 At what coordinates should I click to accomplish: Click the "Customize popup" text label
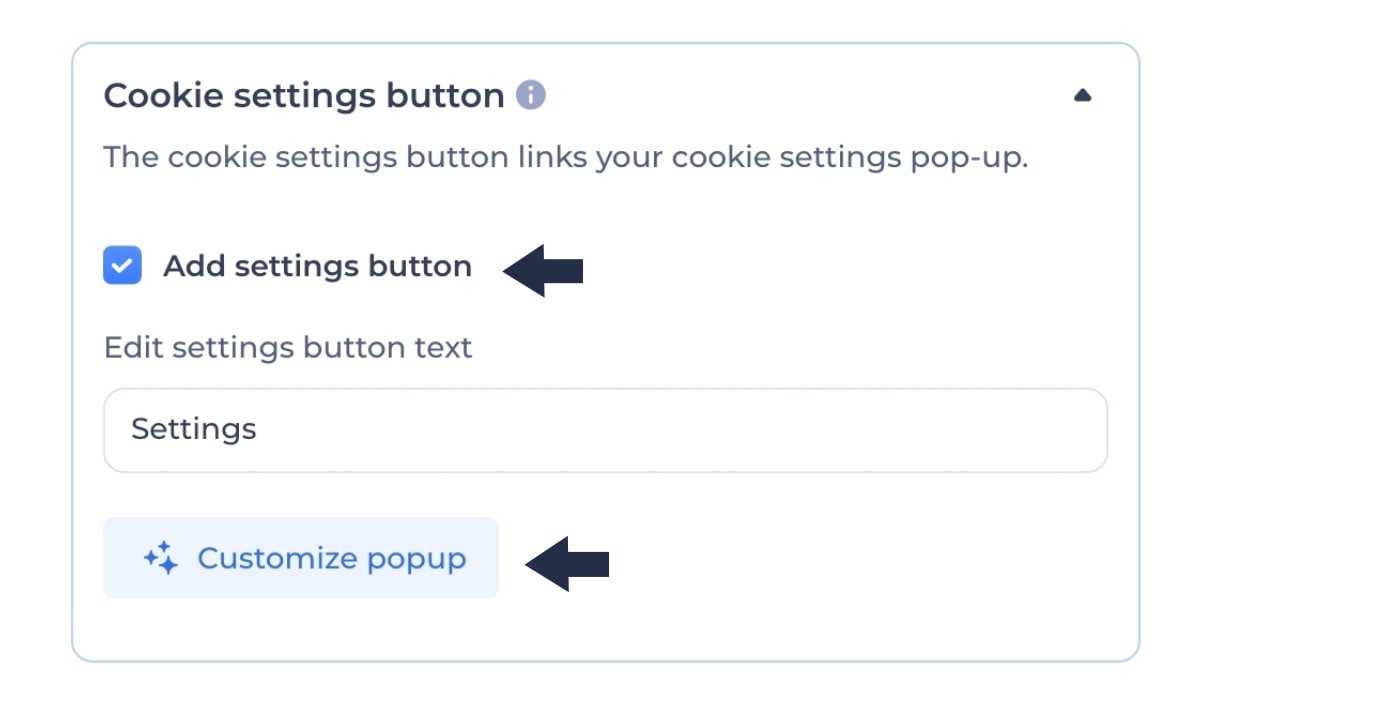[331, 558]
